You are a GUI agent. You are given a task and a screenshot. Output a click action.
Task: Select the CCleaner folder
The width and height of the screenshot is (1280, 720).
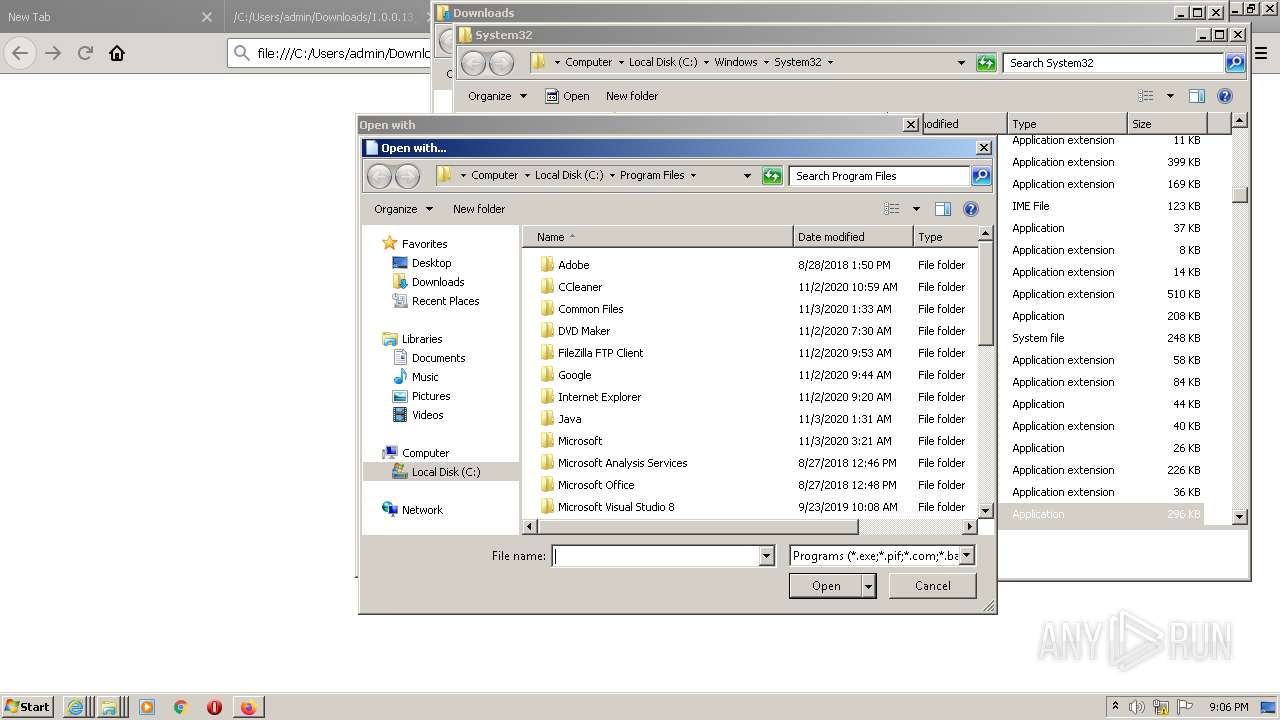click(x=580, y=287)
